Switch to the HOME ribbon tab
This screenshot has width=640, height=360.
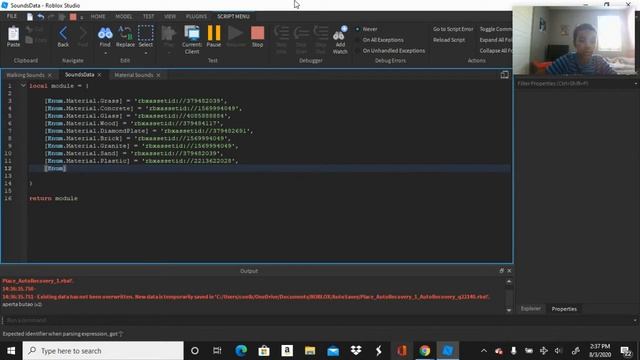pyautogui.click(x=98, y=16)
